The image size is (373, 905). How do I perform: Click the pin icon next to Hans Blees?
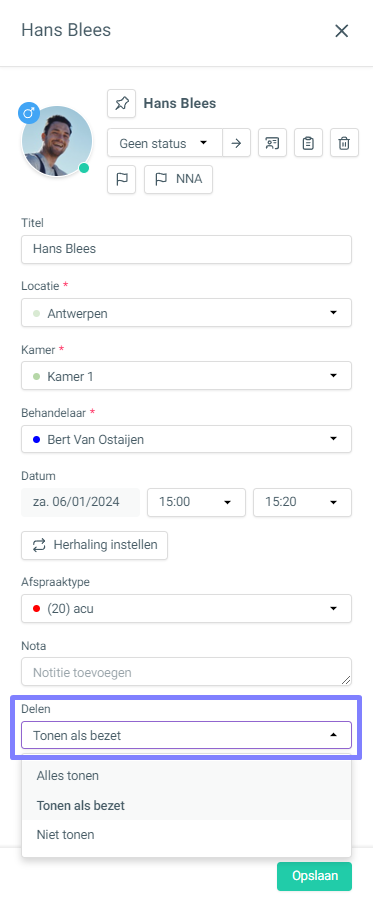[121, 103]
